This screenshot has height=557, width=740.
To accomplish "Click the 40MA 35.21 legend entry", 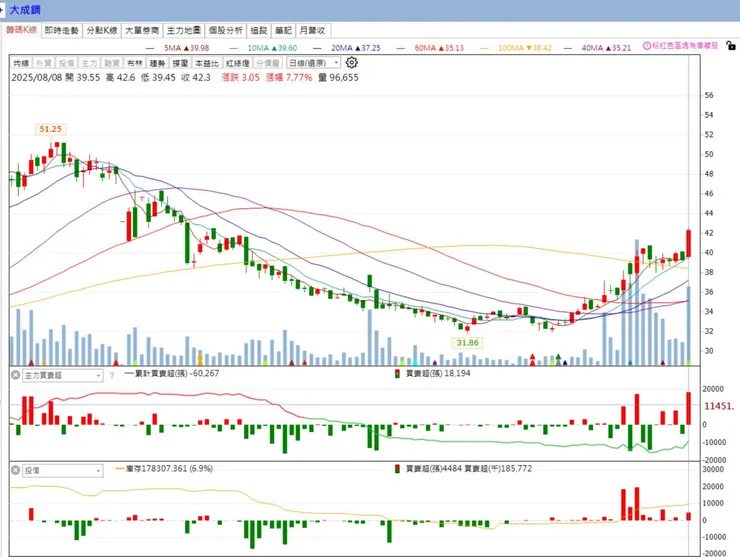I will coord(597,48).
